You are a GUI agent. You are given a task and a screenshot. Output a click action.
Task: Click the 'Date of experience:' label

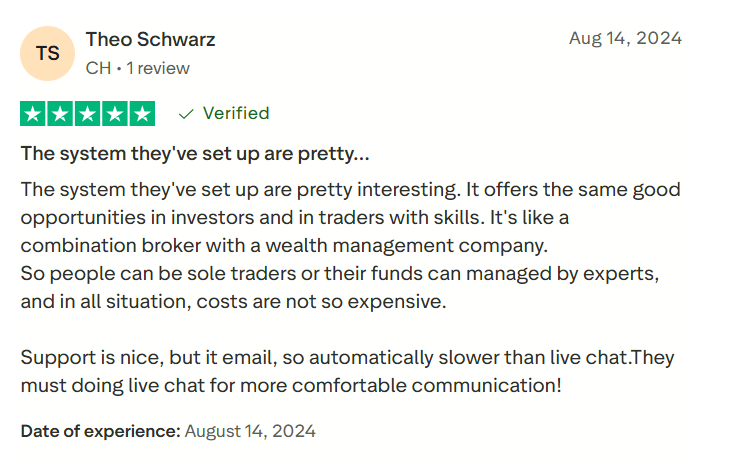point(100,432)
